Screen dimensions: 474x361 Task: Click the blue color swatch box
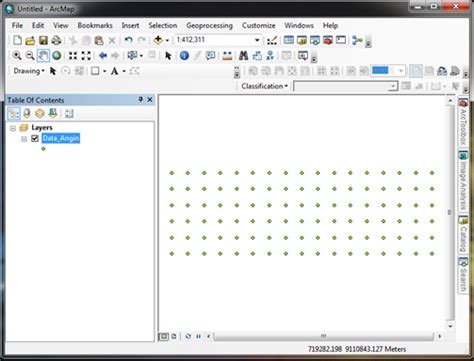coord(380,70)
